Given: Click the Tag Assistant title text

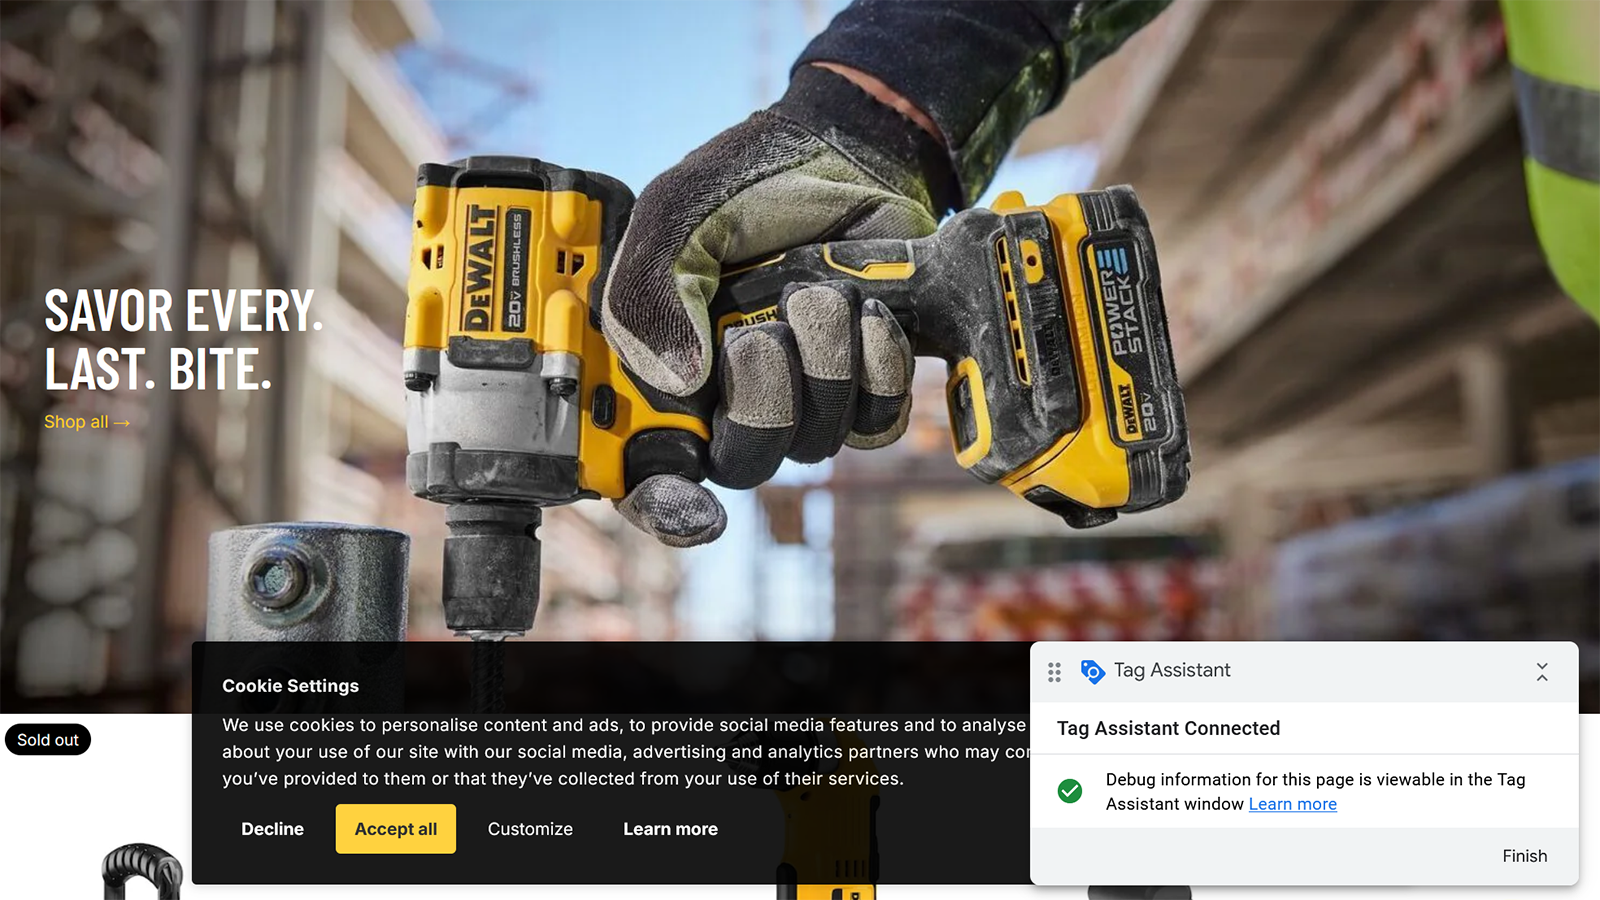Looking at the screenshot, I should click(x=1172, y=670).
